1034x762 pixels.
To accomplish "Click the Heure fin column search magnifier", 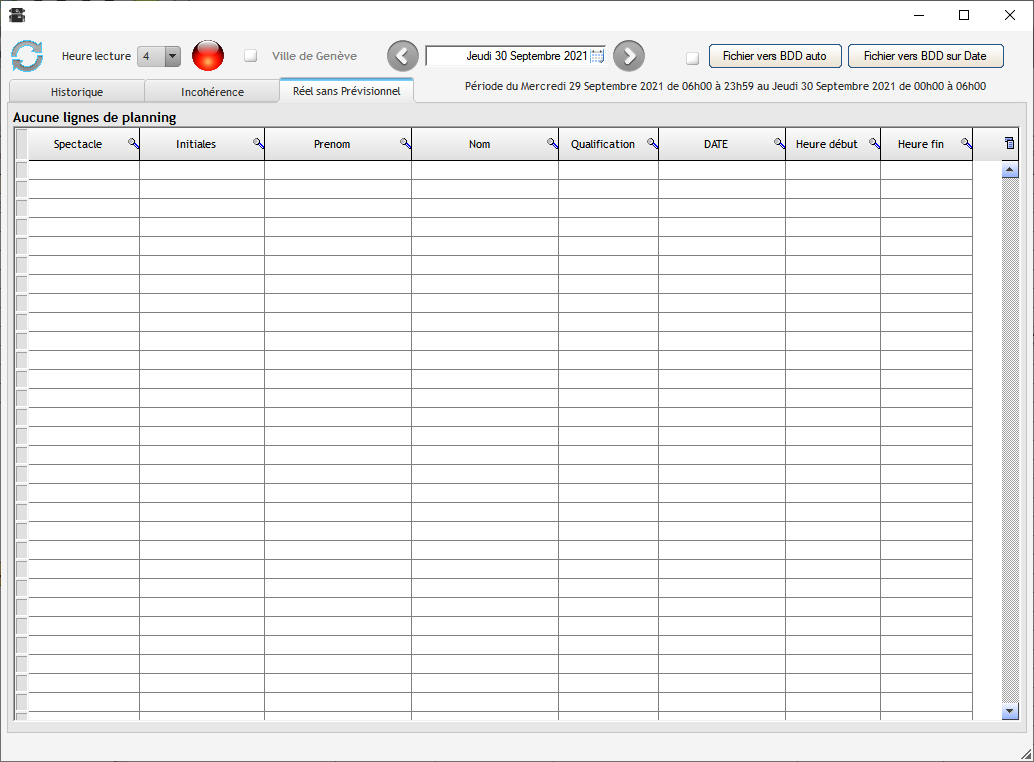I will click(x=966, y=144).
